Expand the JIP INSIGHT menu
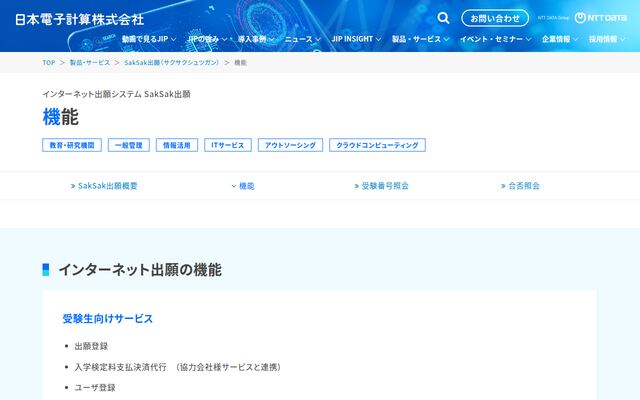 [356, 39]
